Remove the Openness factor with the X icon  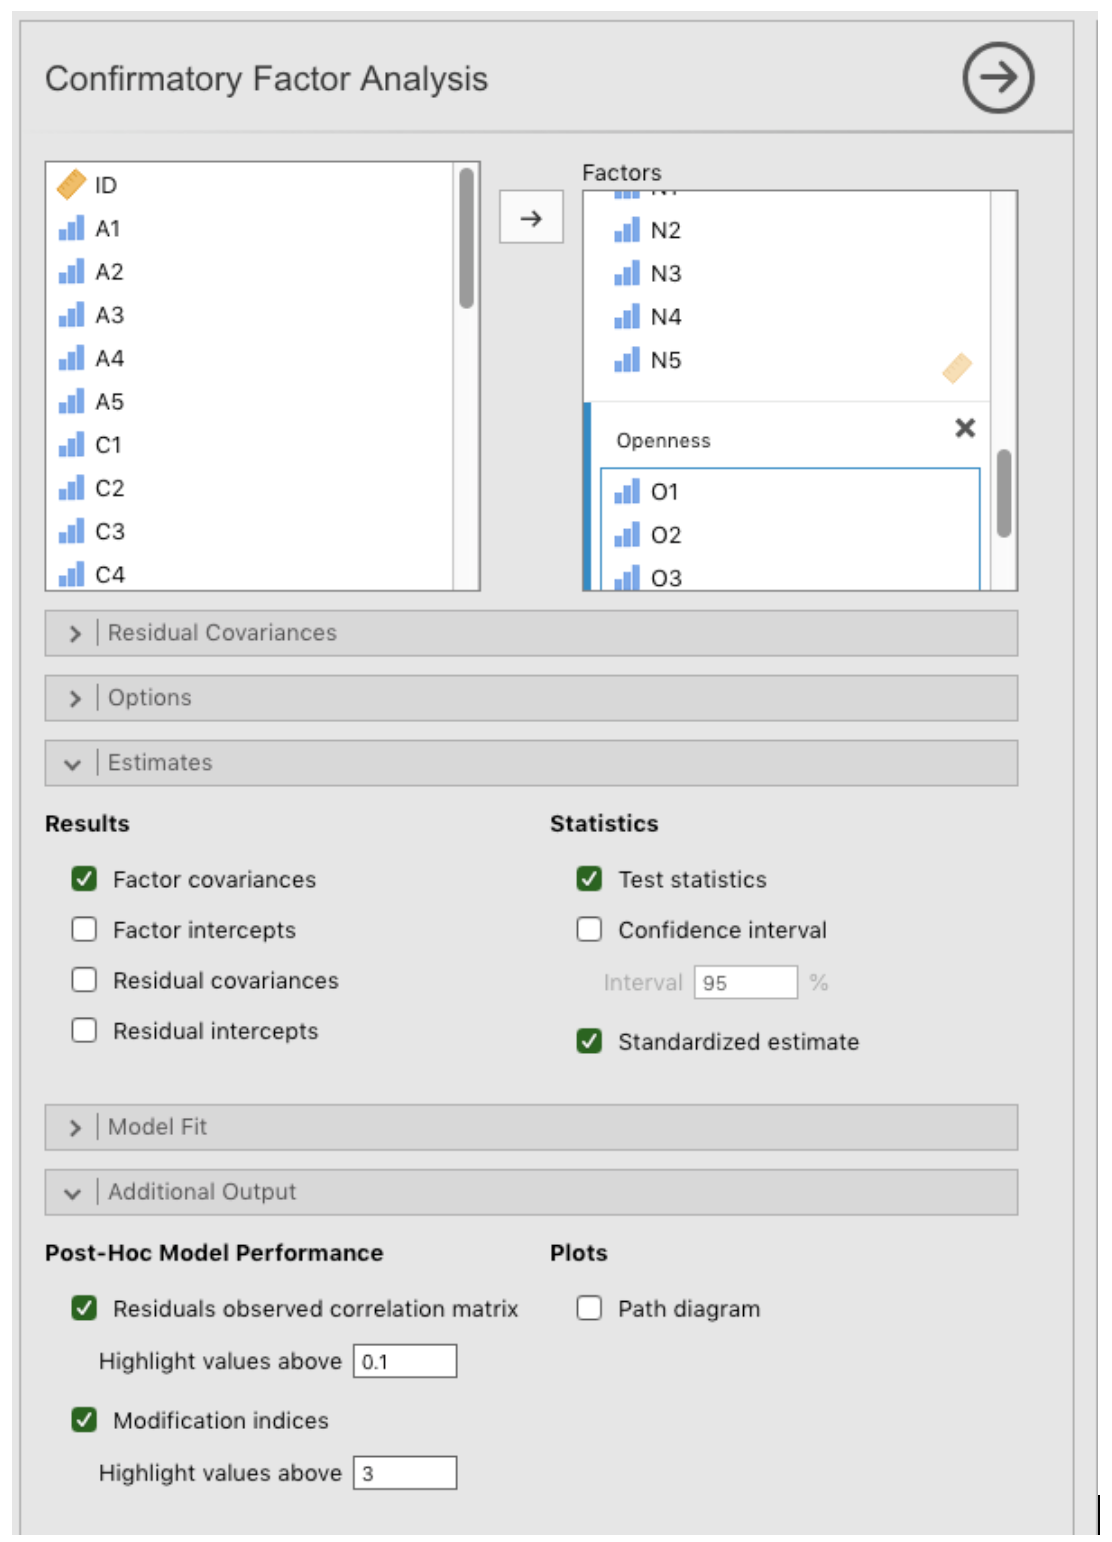click(x=965, y=428)
